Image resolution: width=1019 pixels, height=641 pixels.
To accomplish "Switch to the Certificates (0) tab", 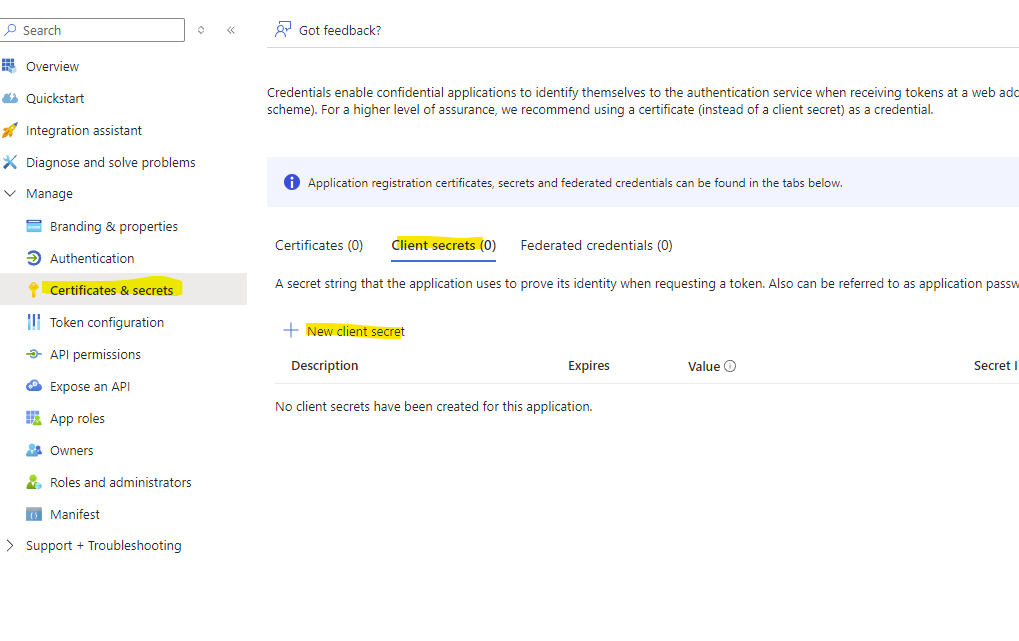I will [x=319, y=245].
